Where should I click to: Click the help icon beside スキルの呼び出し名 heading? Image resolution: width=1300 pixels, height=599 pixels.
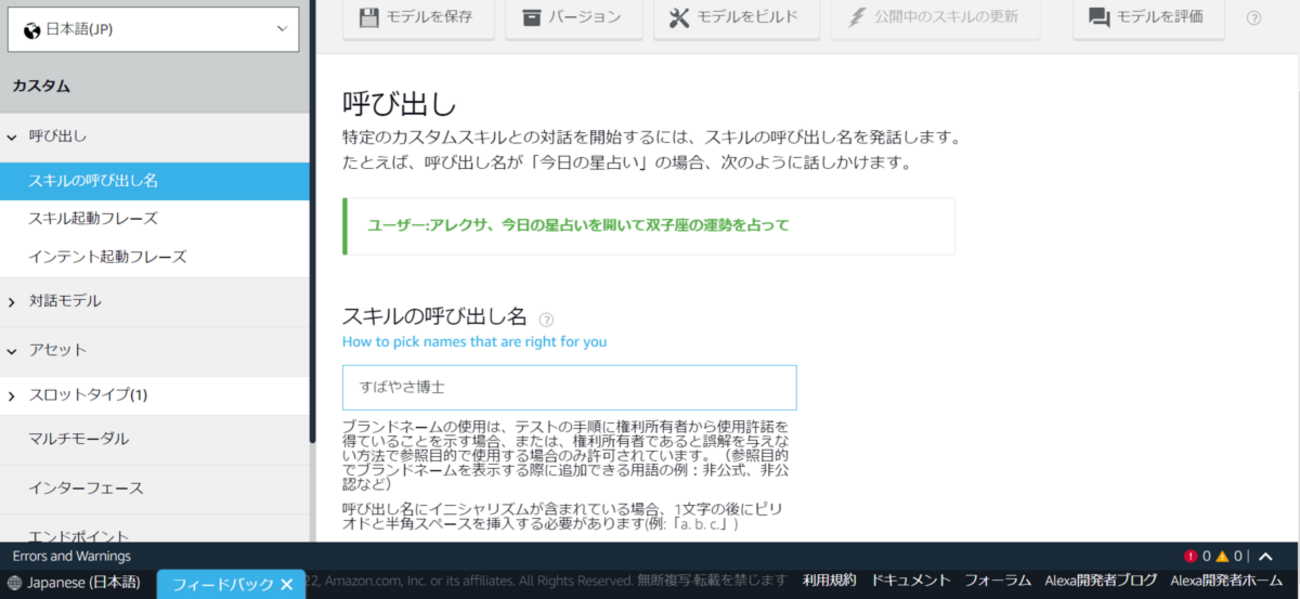coord(546,320)
